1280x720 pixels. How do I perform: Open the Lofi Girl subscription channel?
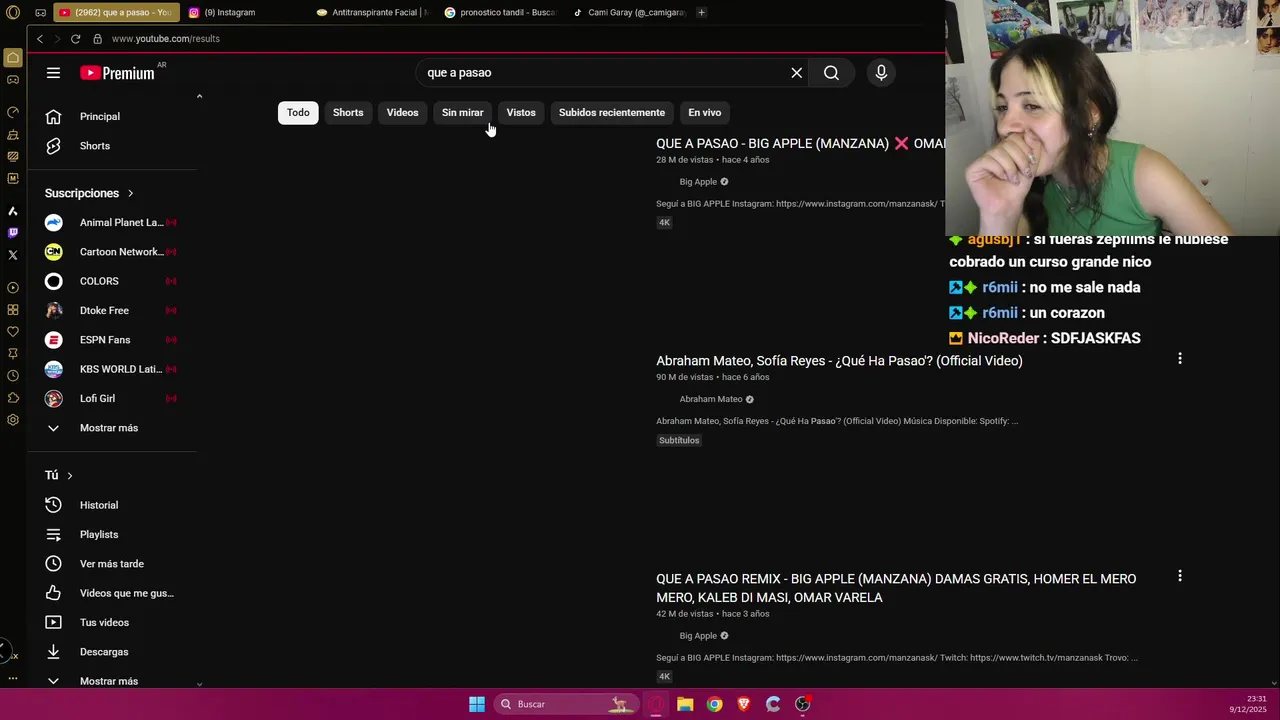pos(110,399)
